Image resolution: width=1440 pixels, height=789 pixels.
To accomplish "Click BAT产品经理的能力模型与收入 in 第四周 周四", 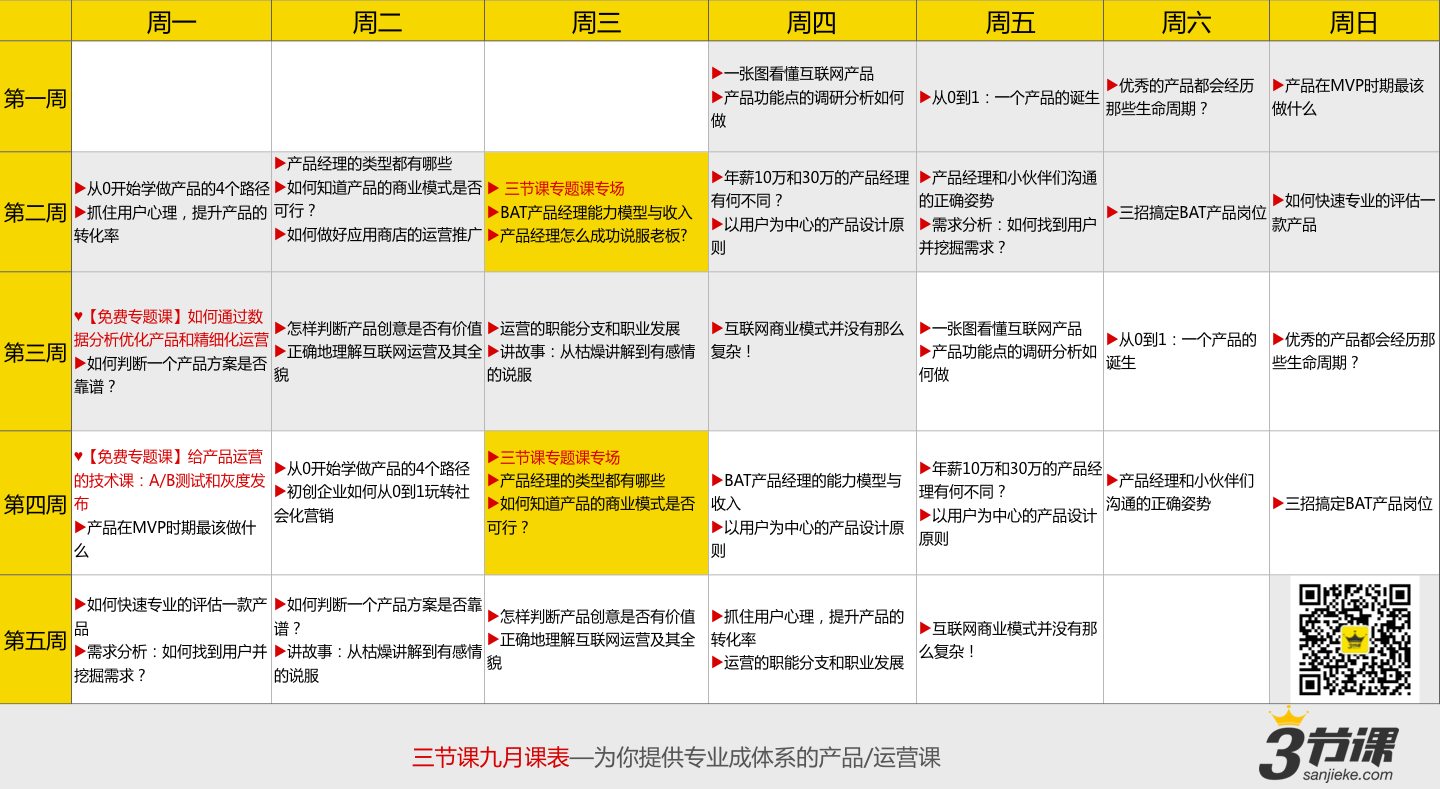I will 807,492.
